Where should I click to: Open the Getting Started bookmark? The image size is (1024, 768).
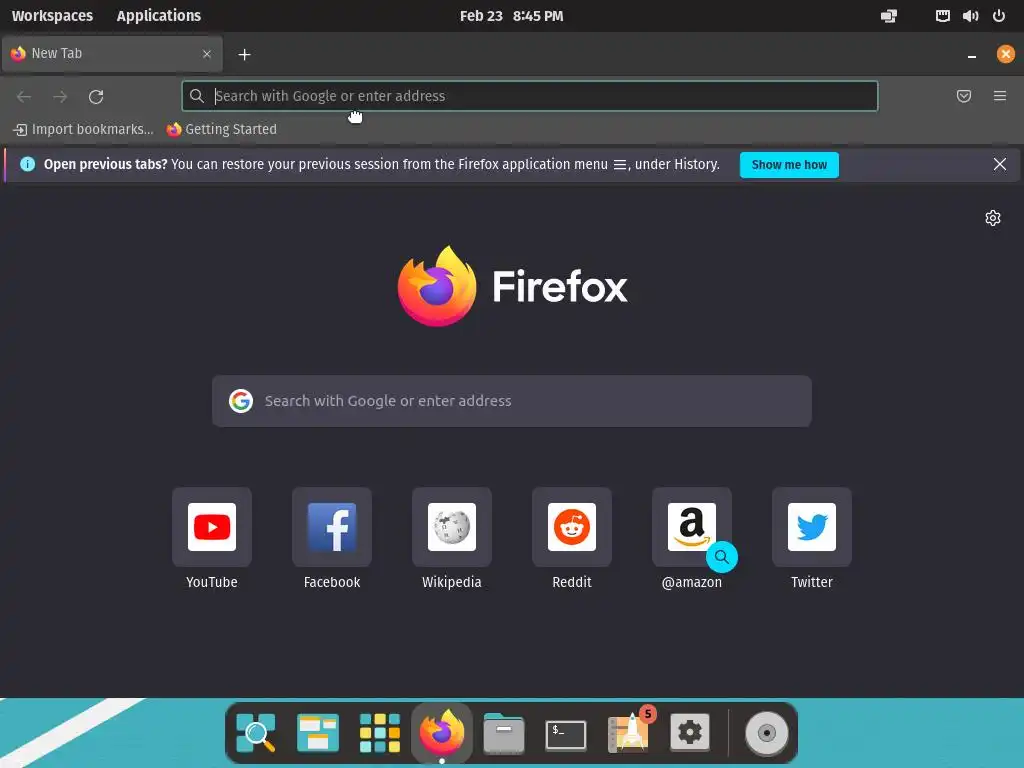tap(221, 129)
